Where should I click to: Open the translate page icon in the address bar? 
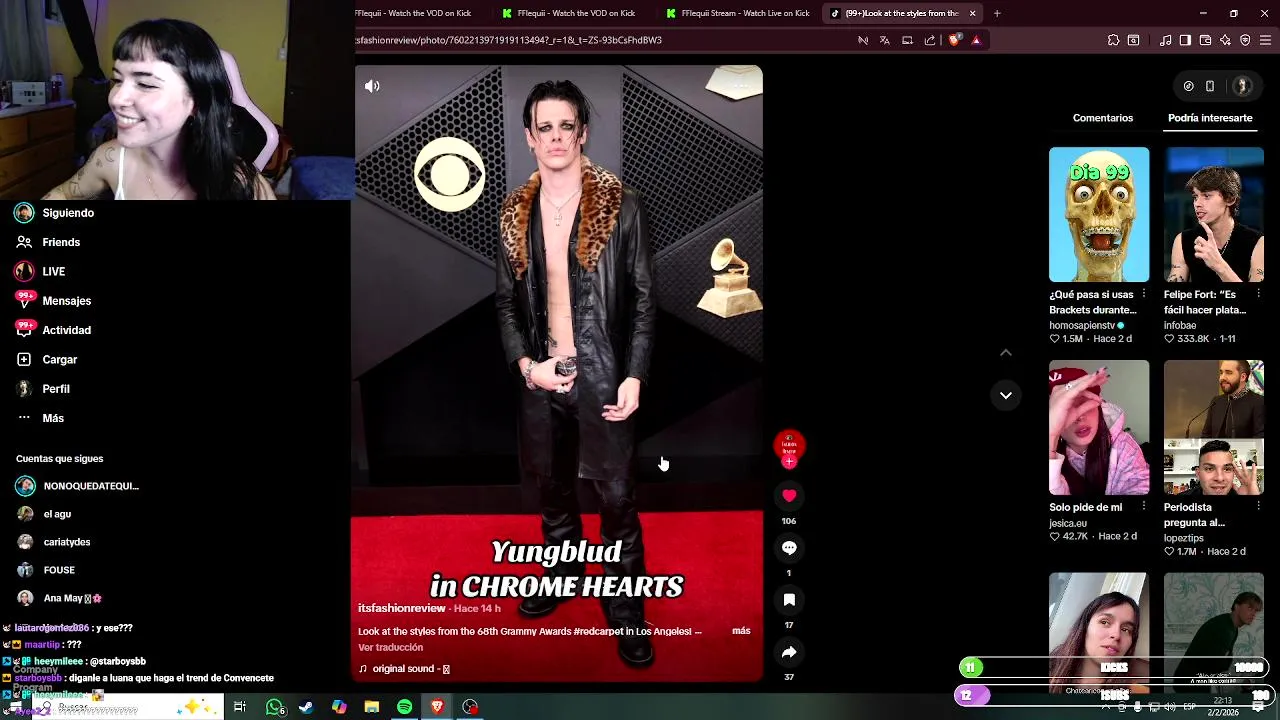pos(885,40)
